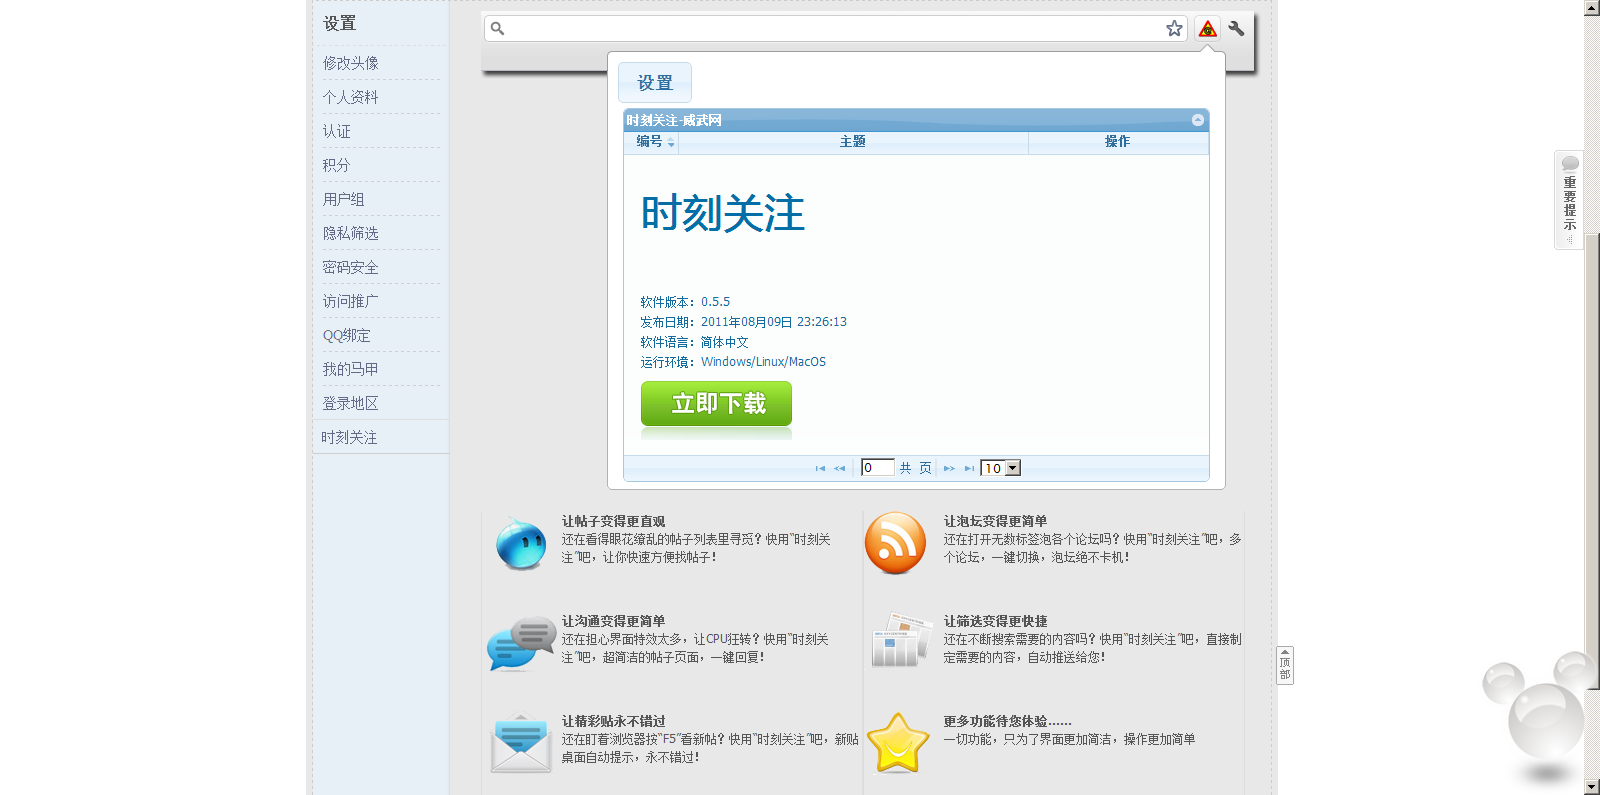1600x795 pixels.
Task: Sort by the 编号 column header
Action: (651, 142)
